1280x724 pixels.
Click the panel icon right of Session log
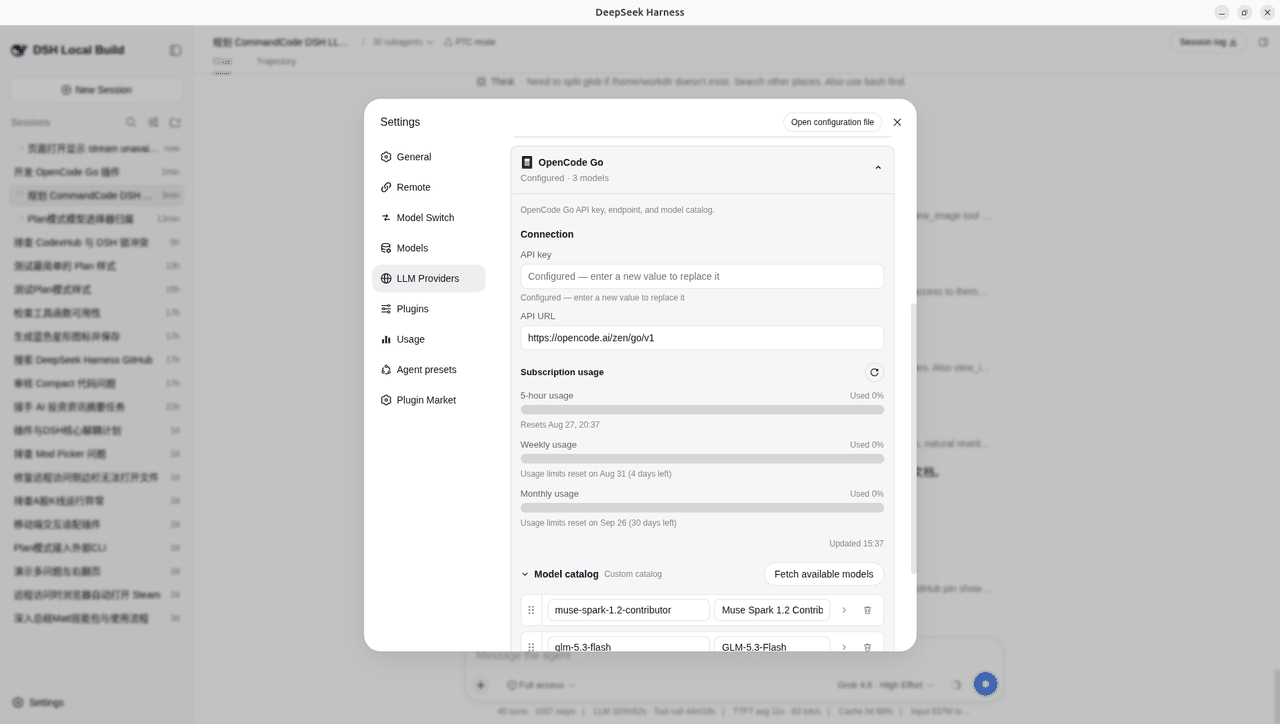click(x=1263, y=42)
